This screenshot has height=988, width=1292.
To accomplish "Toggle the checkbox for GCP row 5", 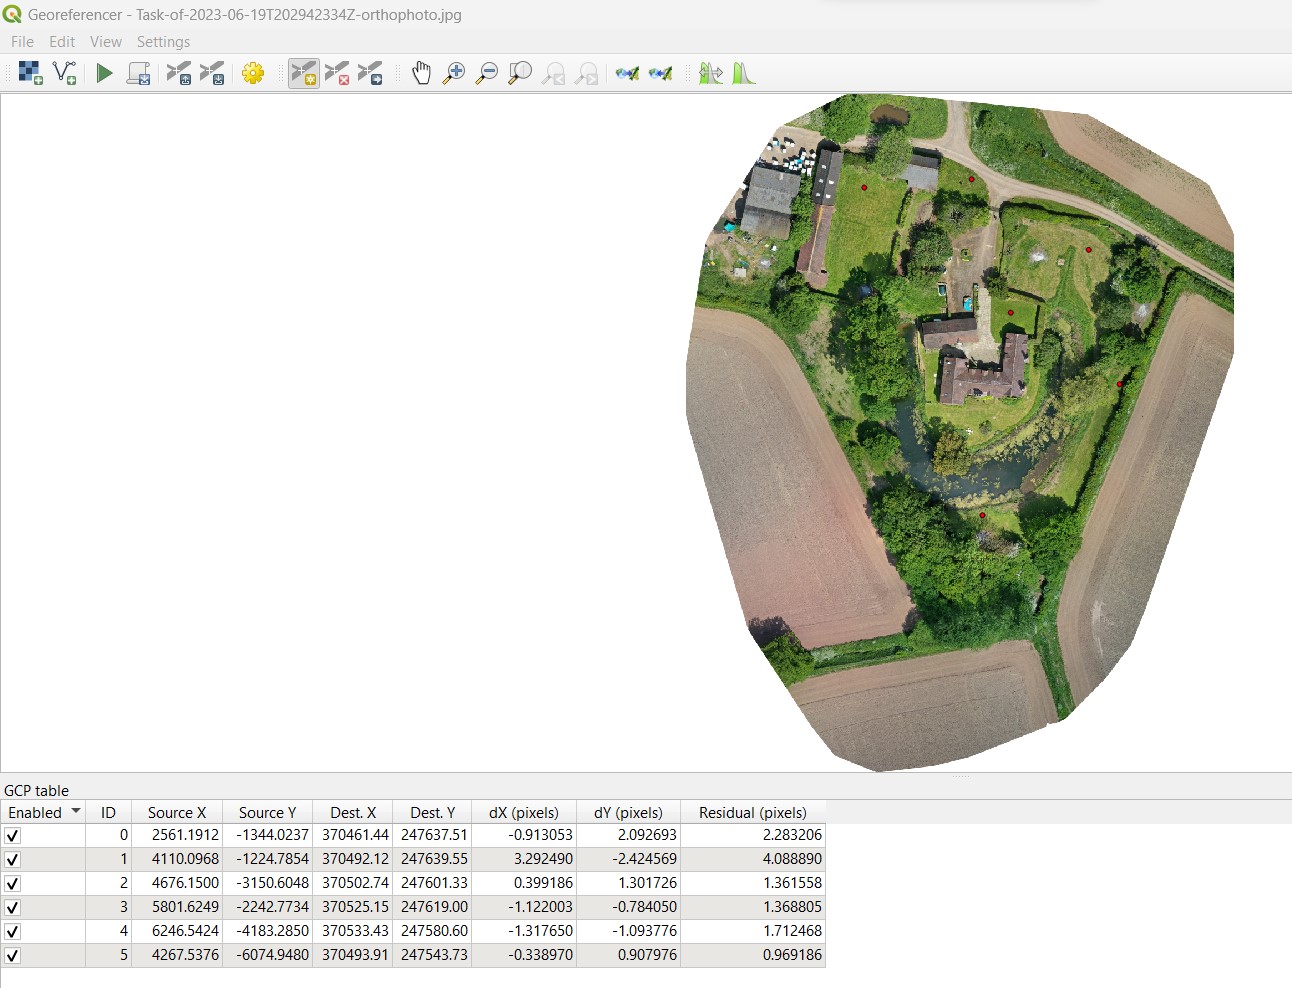I will coord(13,955).
